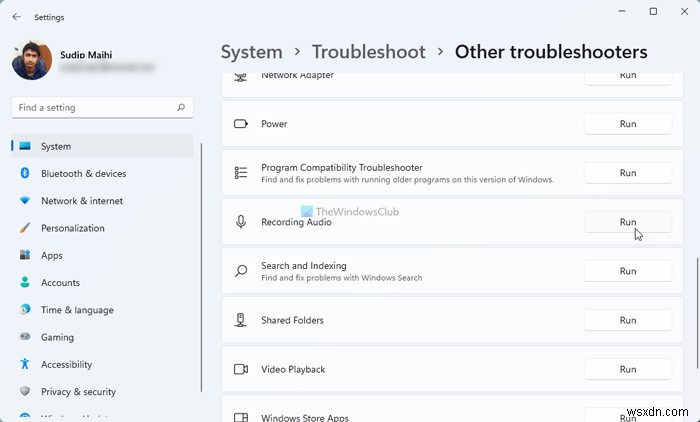Click the Gaming controller icon in sidebar

click(25, 337)
